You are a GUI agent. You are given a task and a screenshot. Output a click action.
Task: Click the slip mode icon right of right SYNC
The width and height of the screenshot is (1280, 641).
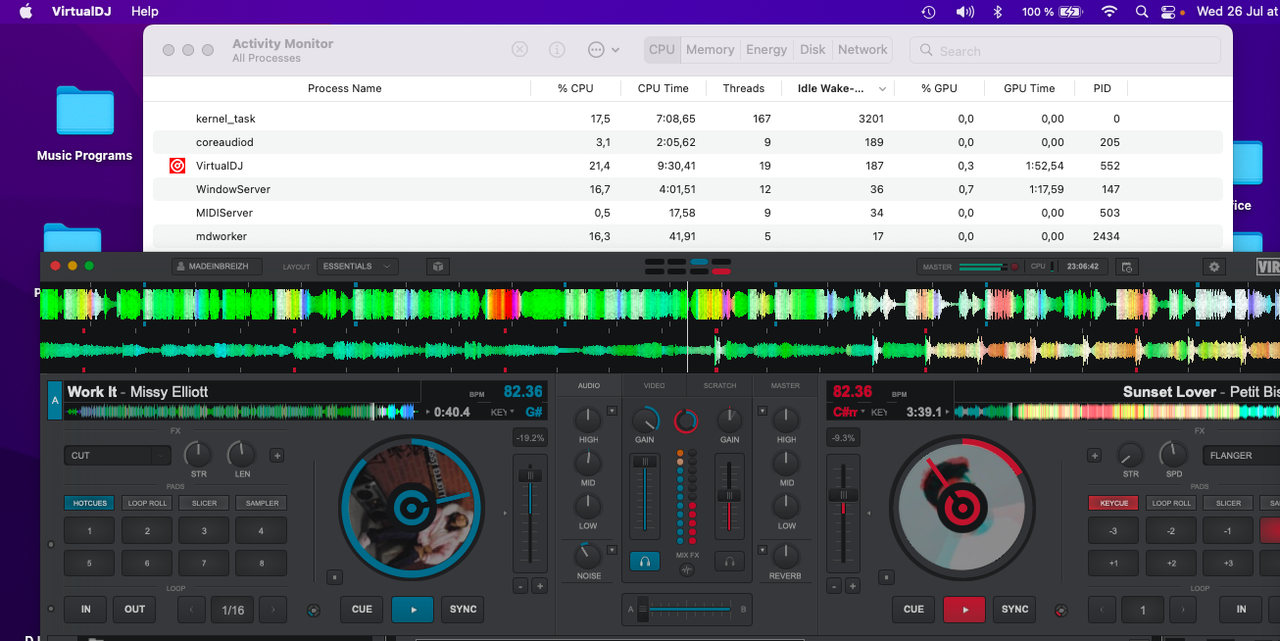click(x=1061, y=610)
